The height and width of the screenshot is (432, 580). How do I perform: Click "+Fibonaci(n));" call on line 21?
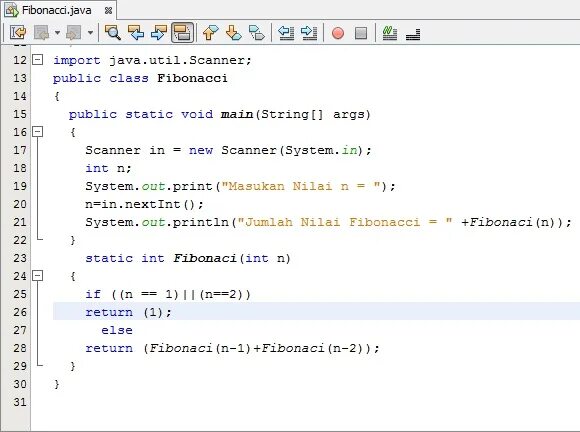(x=516, y=222)
